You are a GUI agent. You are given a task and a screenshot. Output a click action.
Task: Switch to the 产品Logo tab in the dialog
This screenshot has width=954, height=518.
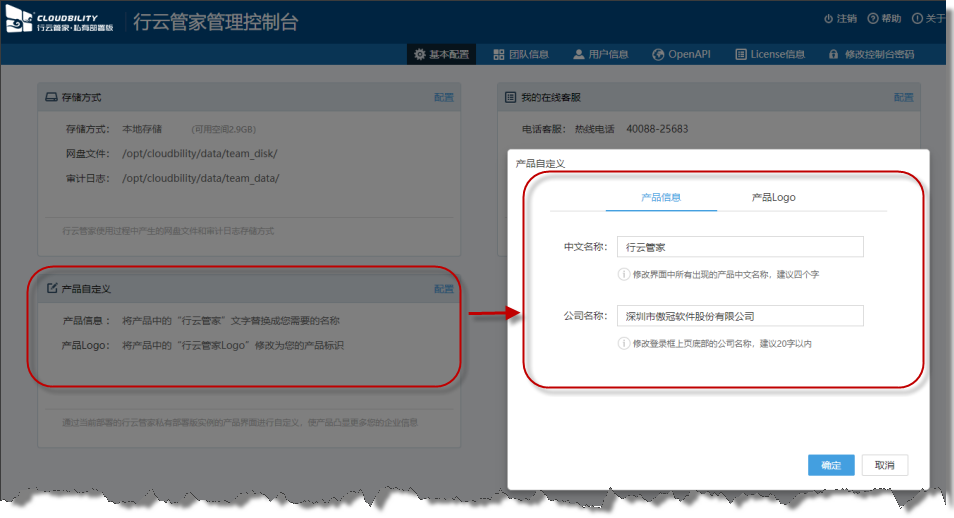(773, 197)
